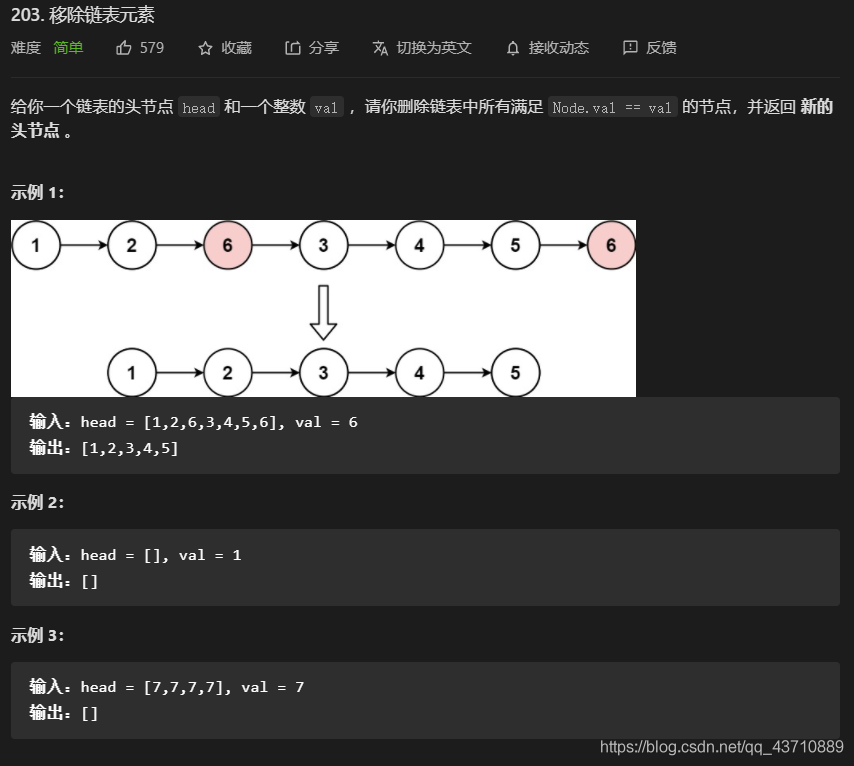Click the feedback flag icon
Viewport: 854px width, 766px height.
(630, 48)
